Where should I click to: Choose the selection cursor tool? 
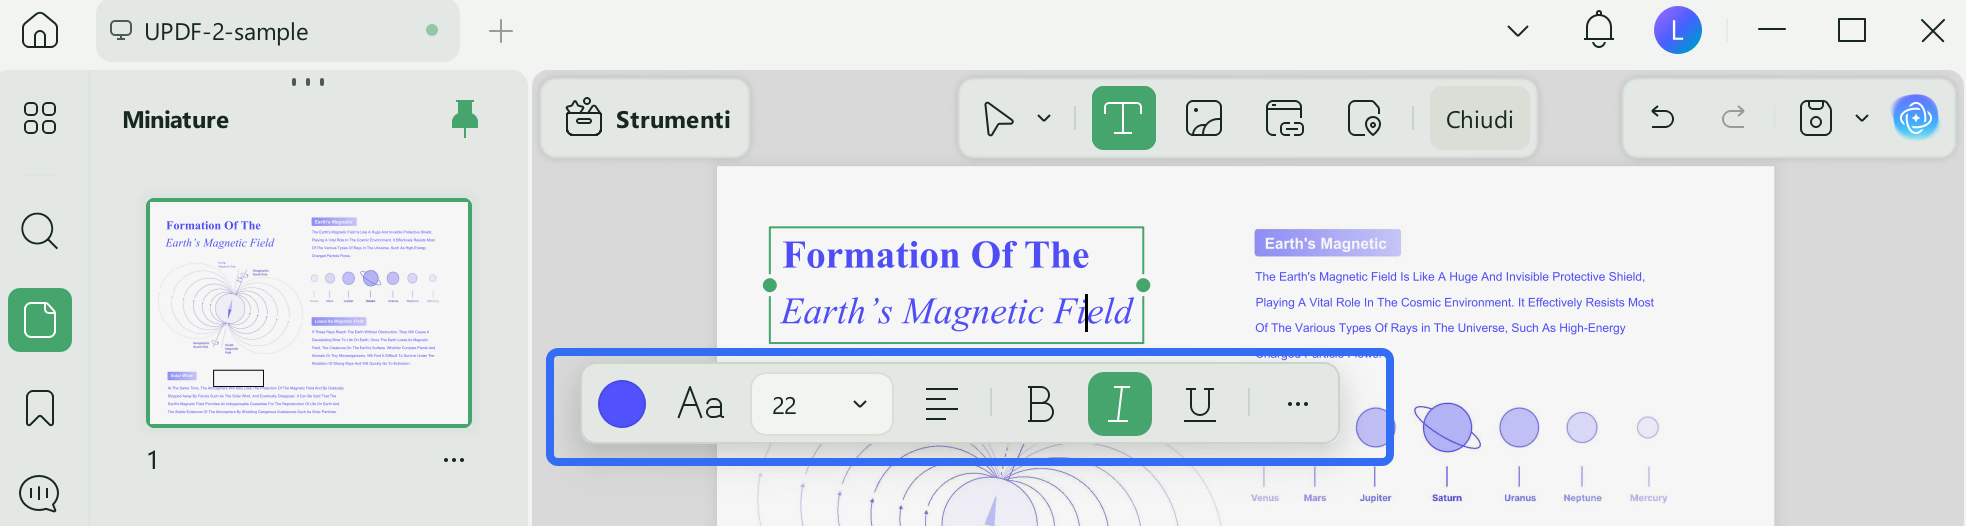(998, 118)
